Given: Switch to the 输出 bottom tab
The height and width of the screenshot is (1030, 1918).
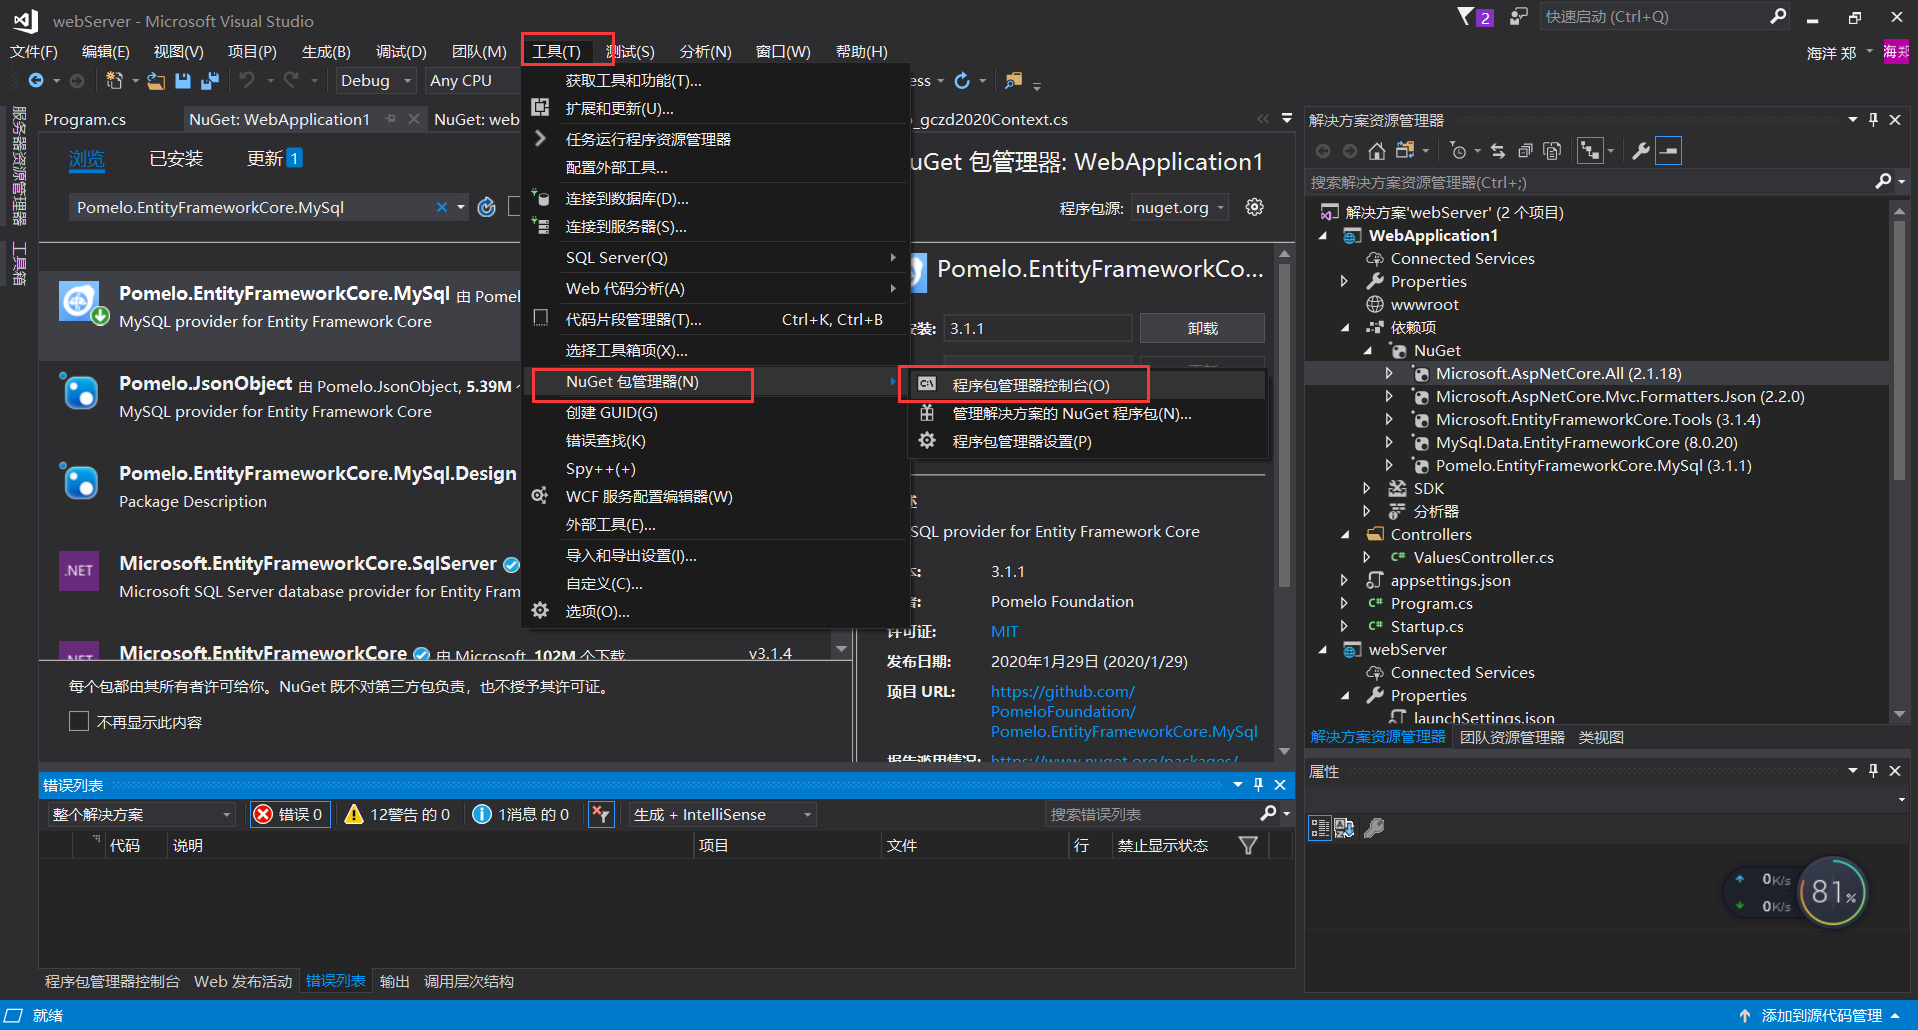Looking at the screenshot, I should point(394,981).
